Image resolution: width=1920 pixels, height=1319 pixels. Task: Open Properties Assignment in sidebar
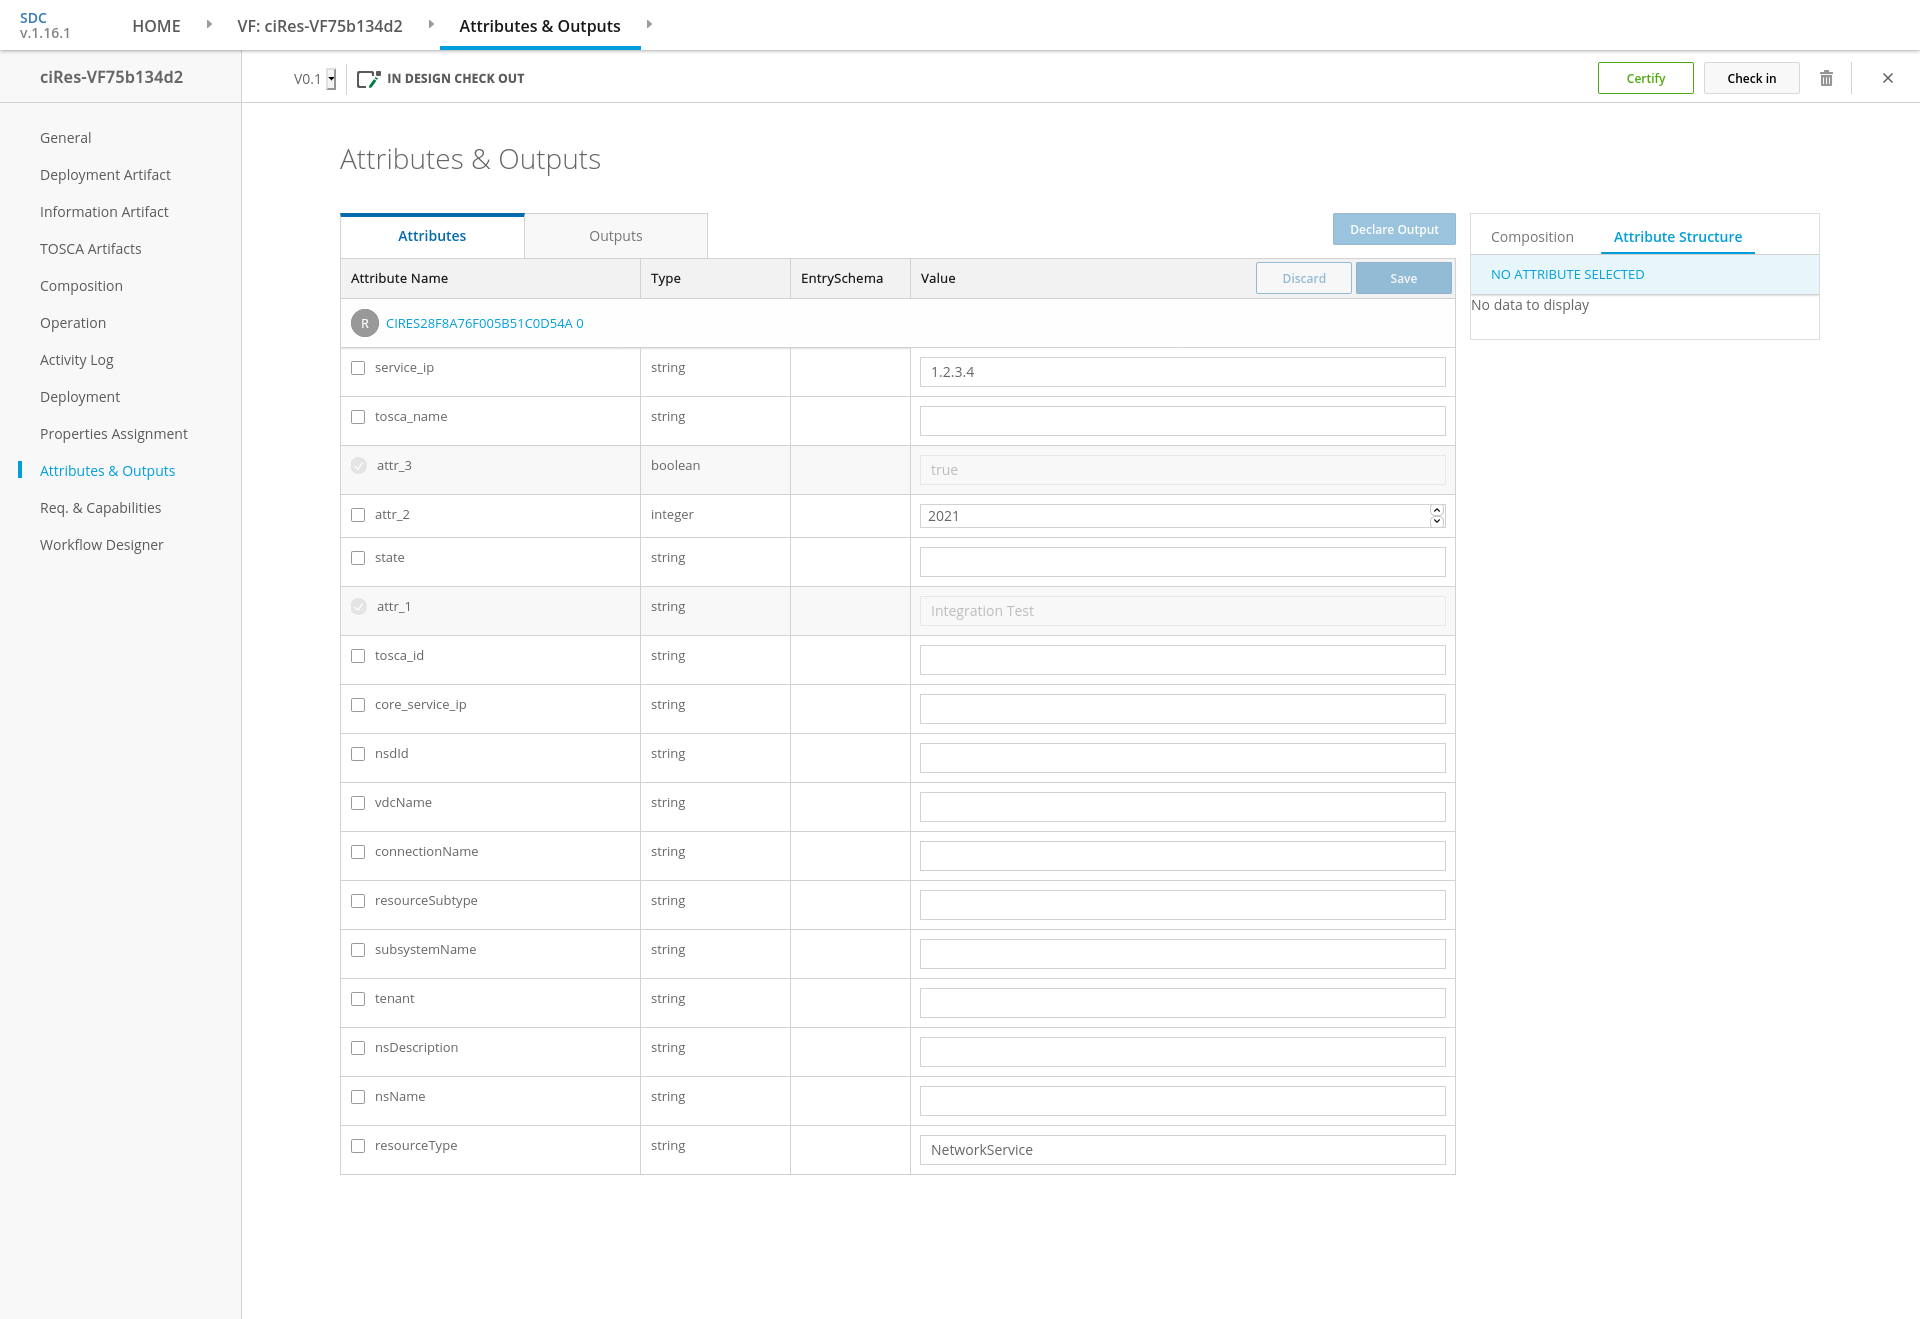coord(113,434)
